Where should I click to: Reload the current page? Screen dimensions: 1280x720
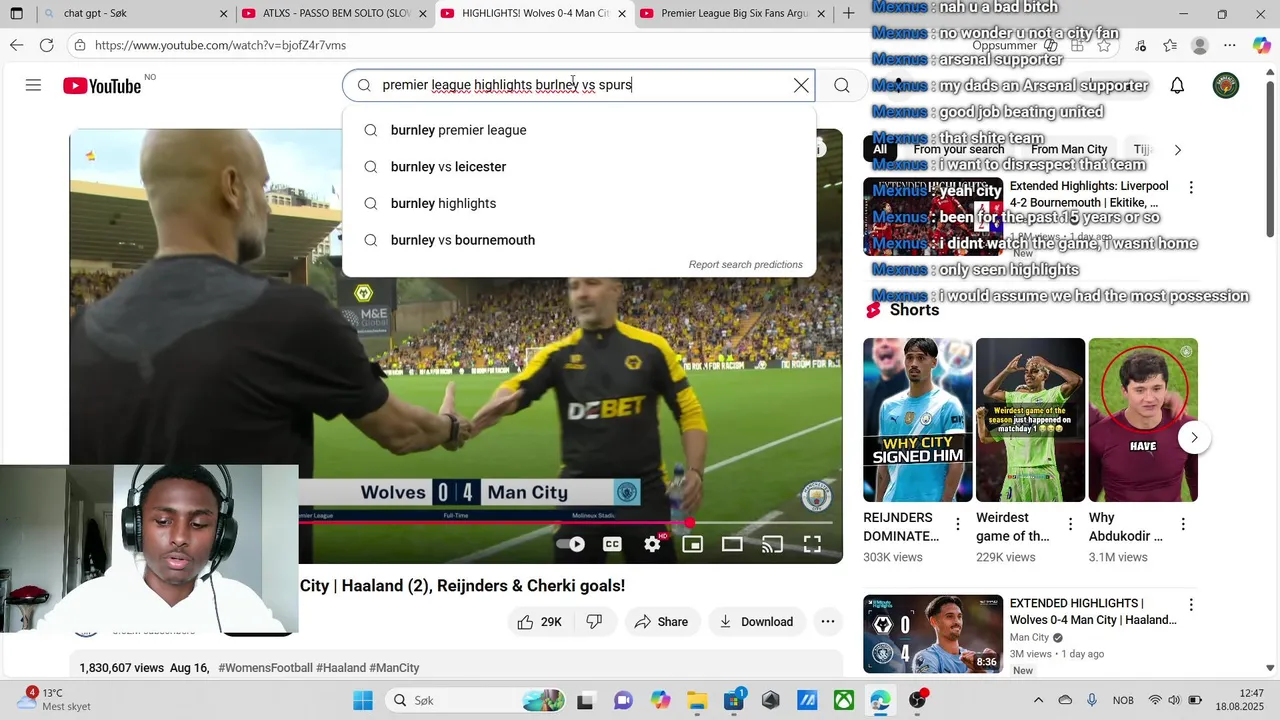coord(47,45)
